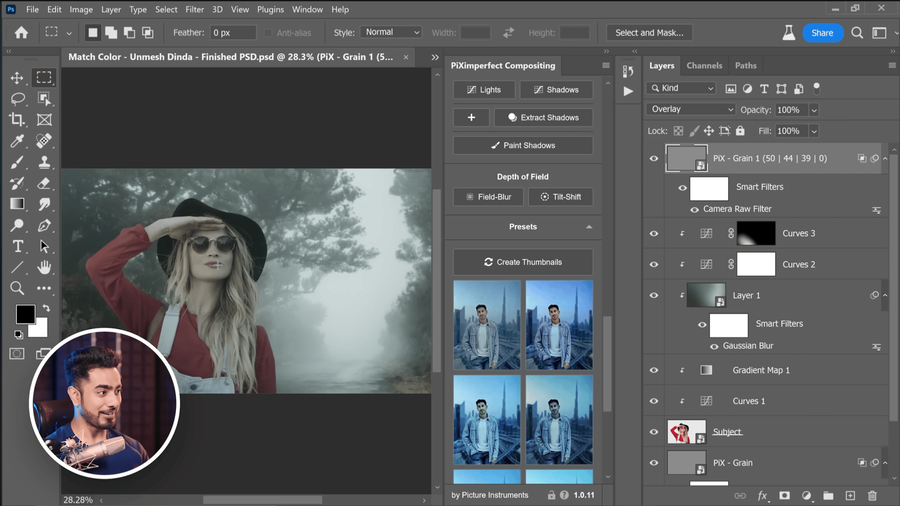This screenshot has width=900, height=506.
Task: Click the Create Thumbnails button
Action: point(523,262)
